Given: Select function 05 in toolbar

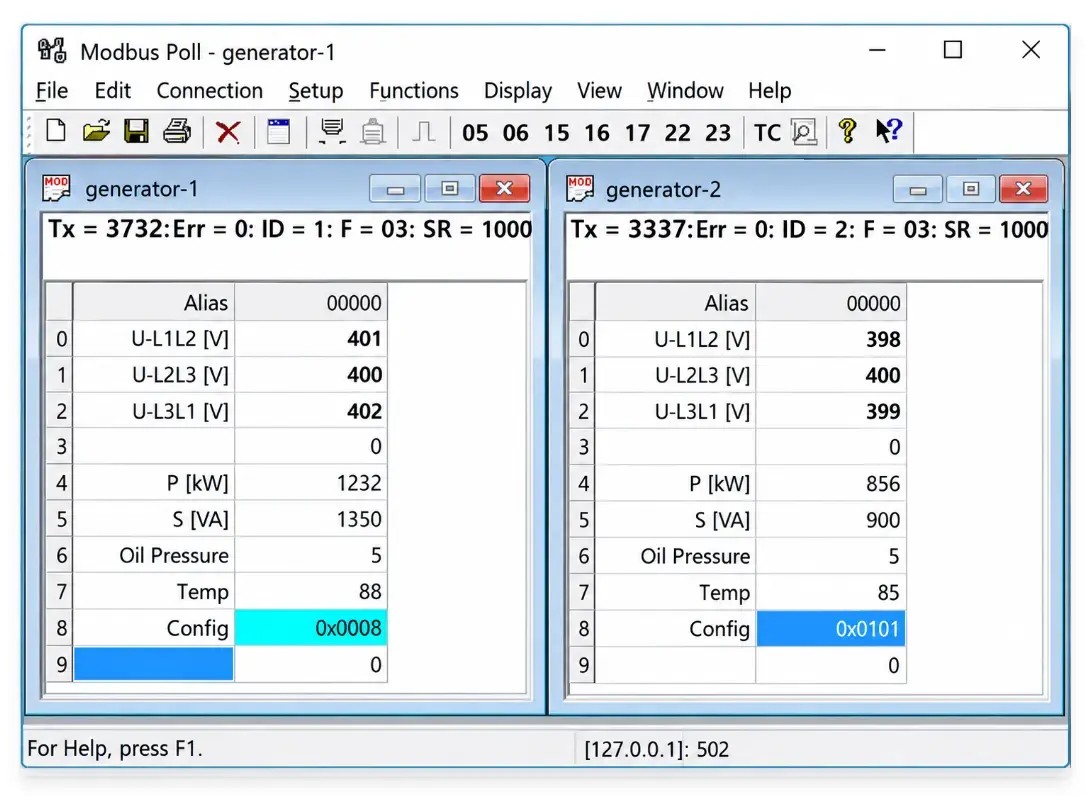Looking at the screenshot, I should [x=475, y=132].
